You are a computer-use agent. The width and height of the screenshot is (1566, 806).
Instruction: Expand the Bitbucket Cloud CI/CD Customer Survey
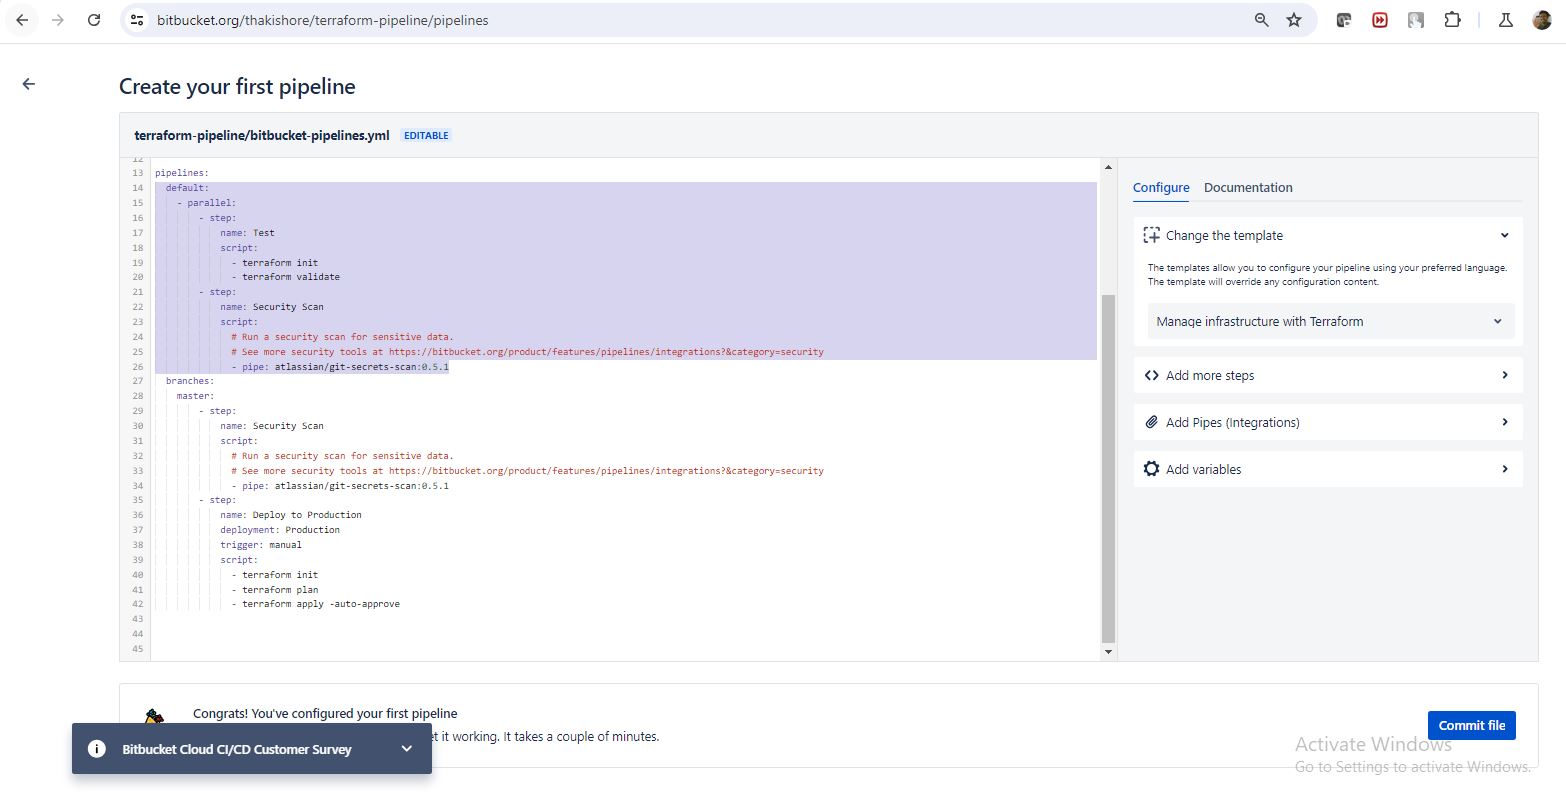pyautogui.click(x=406, y=749)
